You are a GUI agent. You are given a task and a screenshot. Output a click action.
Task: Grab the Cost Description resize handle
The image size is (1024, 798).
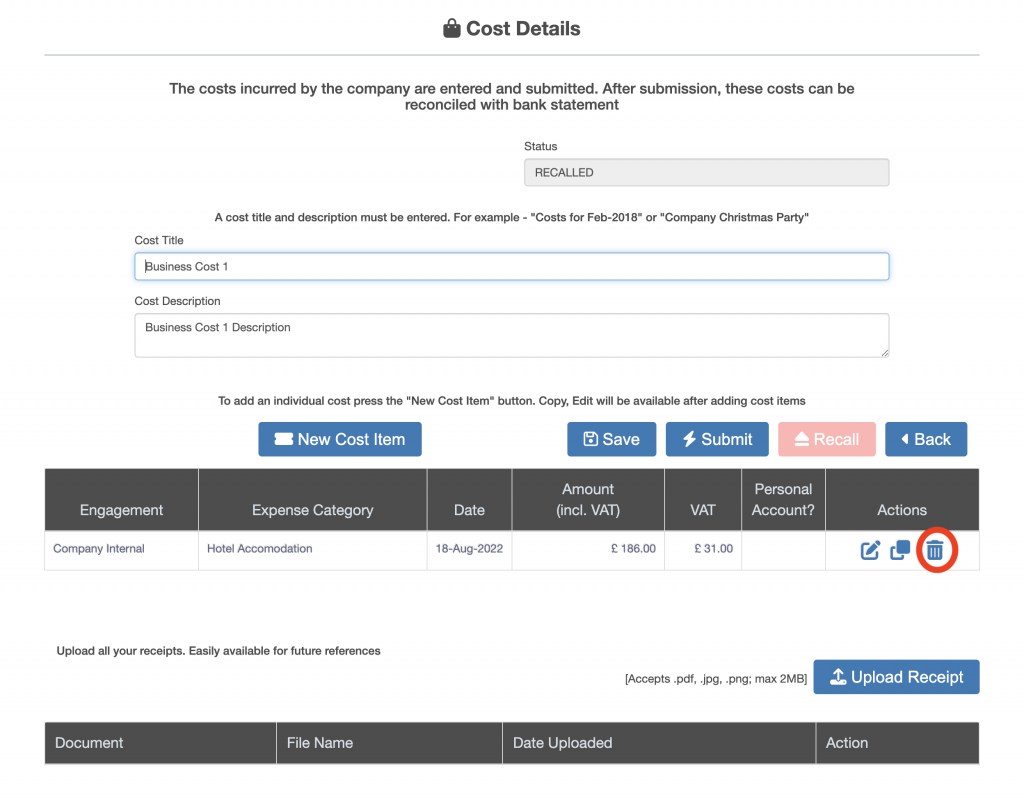click(x=884, y=352)
